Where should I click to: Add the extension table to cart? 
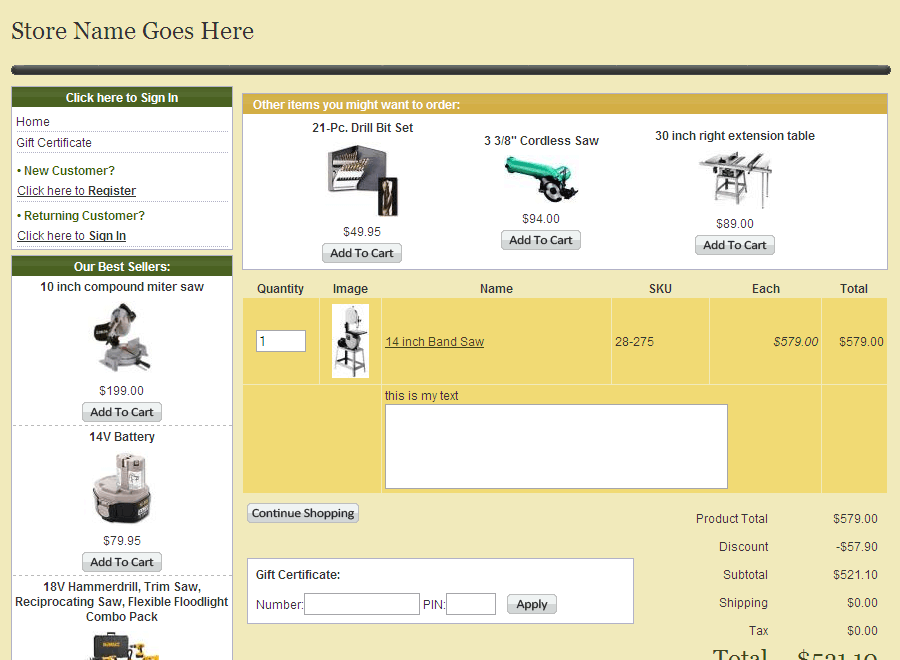point(735,245)
